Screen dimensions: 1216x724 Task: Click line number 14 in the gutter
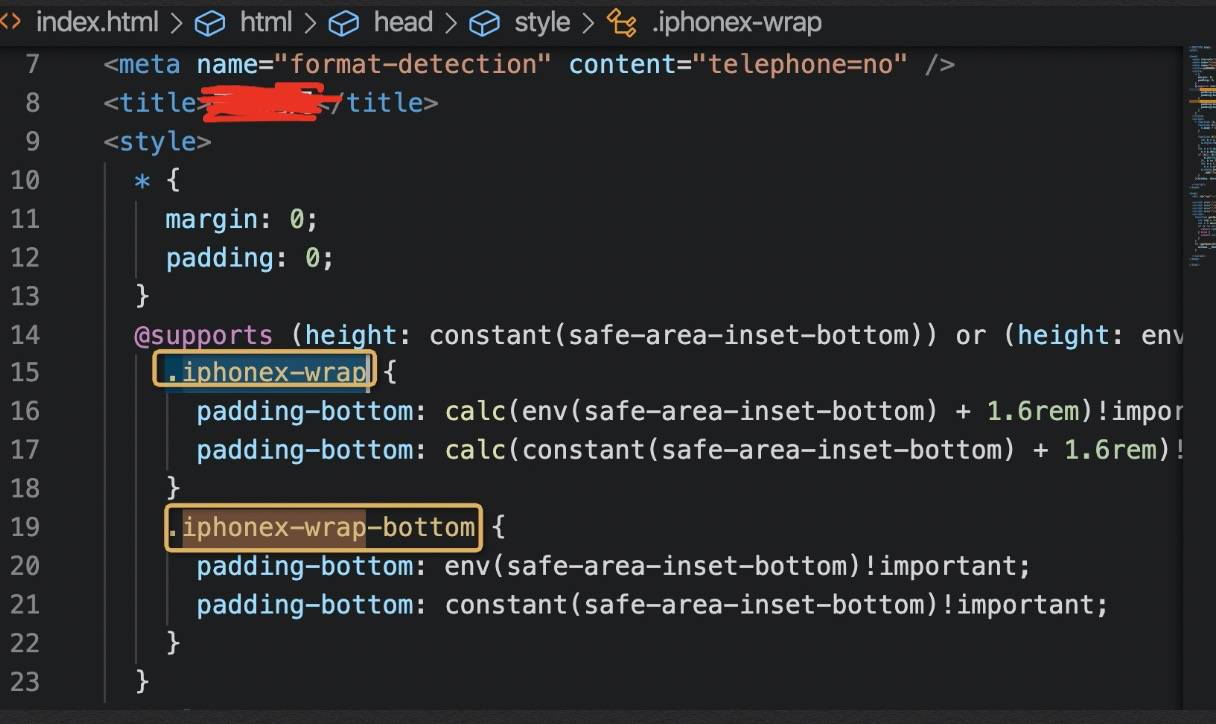[x=25, y=334]
